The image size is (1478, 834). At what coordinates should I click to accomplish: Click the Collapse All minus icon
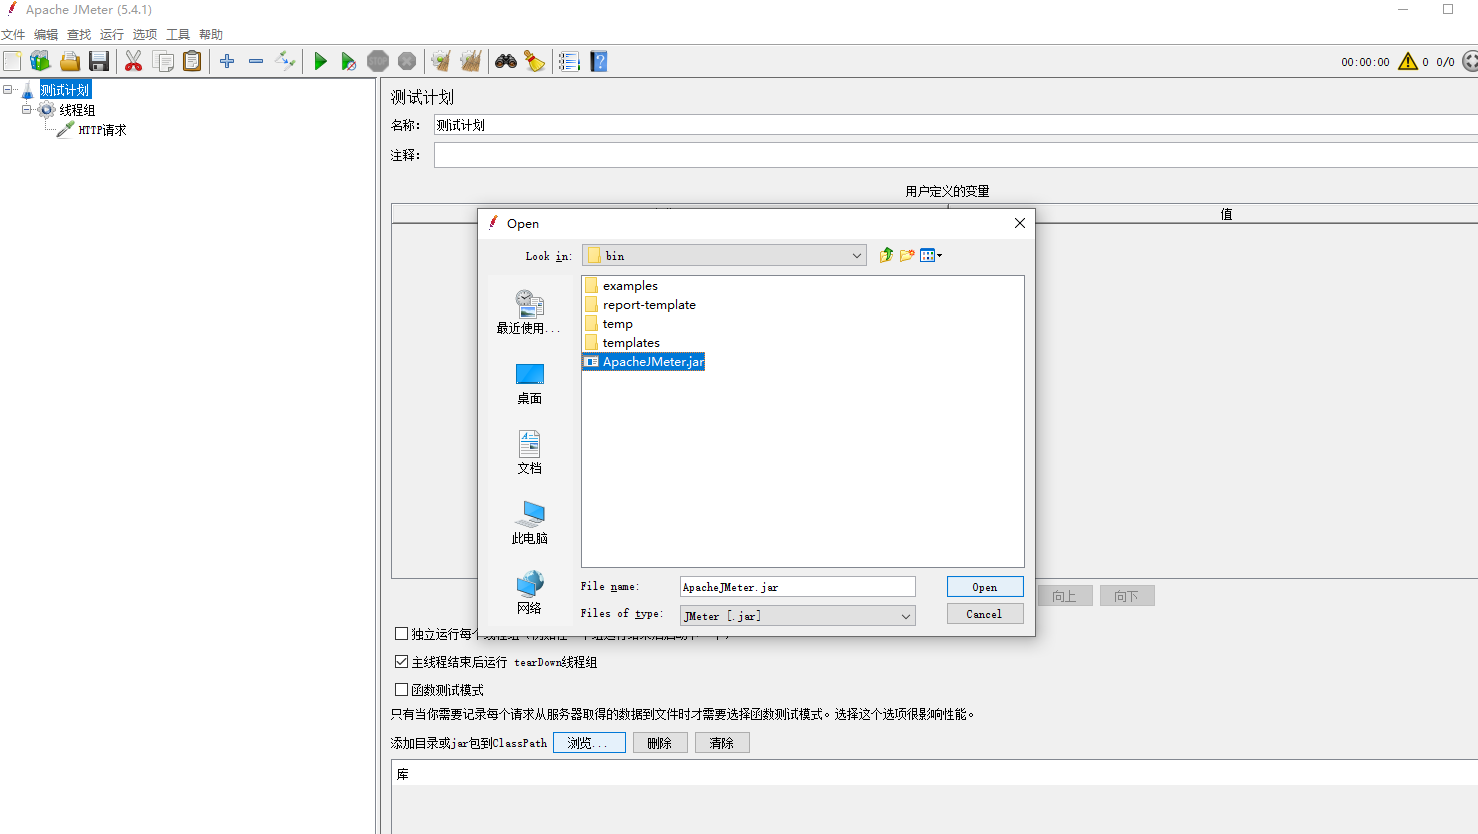(256, 62)
